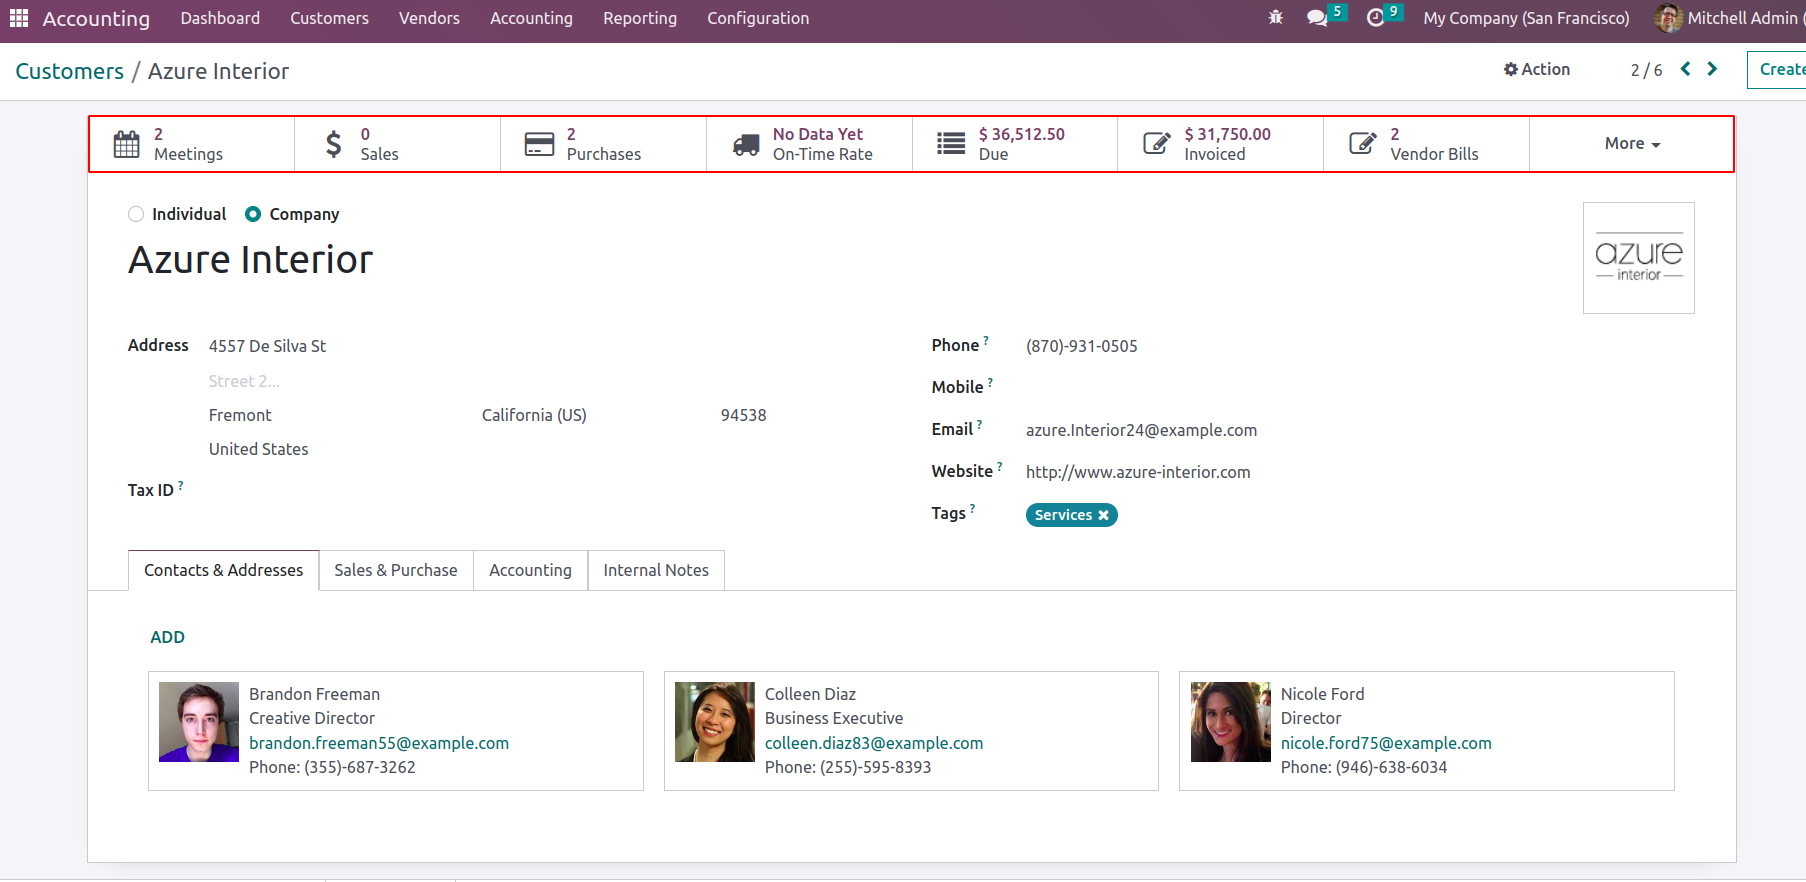Click the email azure.Interior24@example.com
Viewport: 1806px width, 882px height.
click(1141, 430)
